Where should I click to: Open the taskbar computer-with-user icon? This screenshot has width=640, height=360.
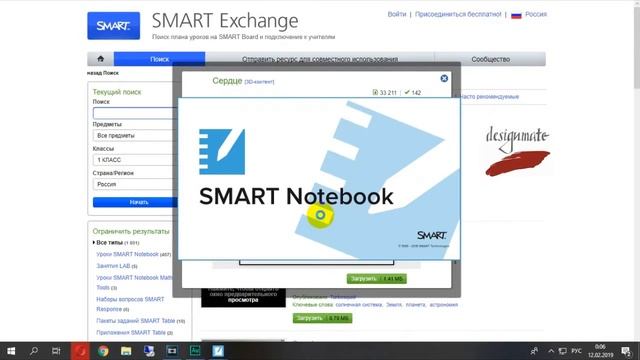(149, 351)
